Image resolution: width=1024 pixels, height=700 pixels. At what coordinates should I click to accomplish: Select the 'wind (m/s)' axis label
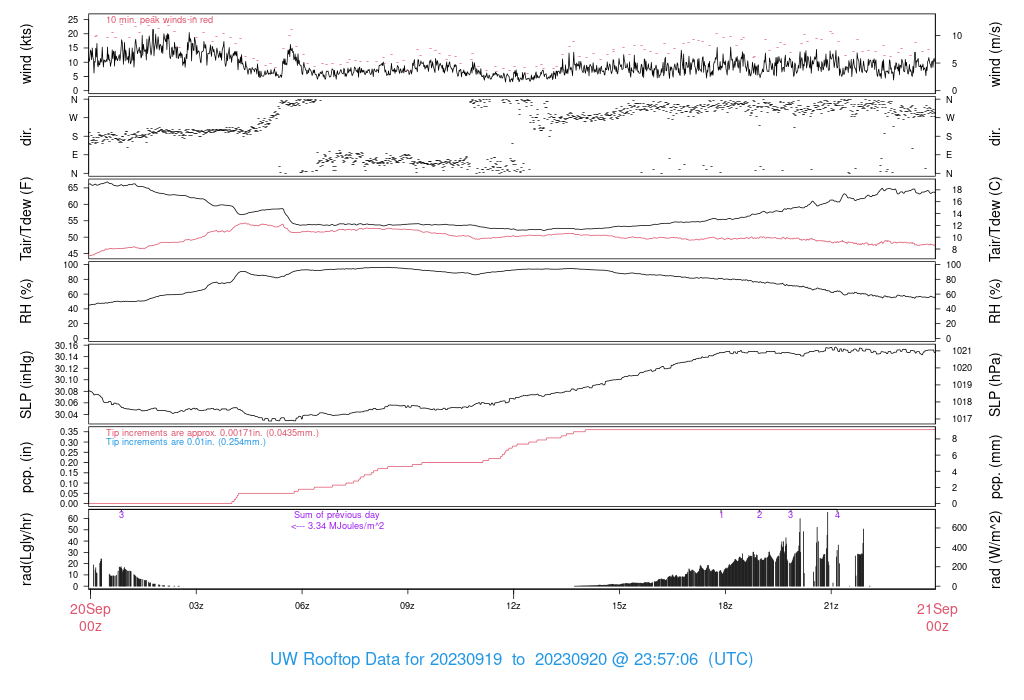[995, 54]
